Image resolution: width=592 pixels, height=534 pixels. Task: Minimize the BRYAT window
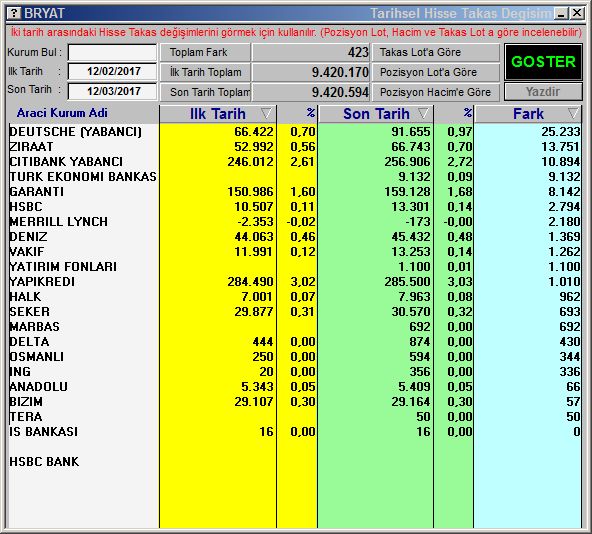[561, 14]
